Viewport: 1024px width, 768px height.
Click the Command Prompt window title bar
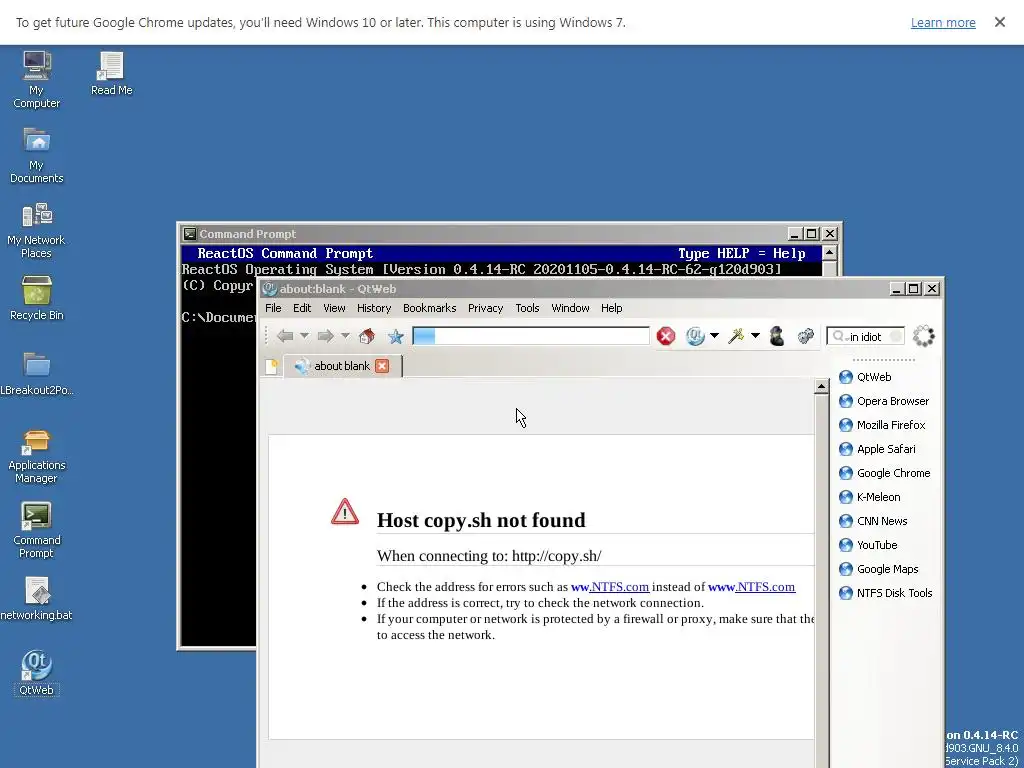(x=483, y=234)
